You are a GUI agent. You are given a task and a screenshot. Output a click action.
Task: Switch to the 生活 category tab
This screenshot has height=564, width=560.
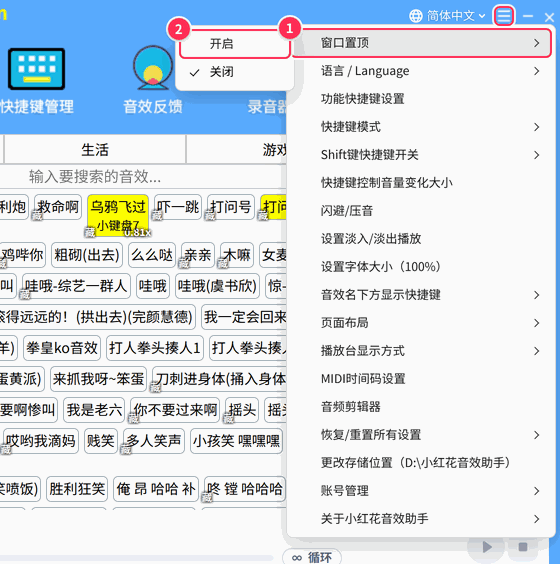(x=95, y=150)
